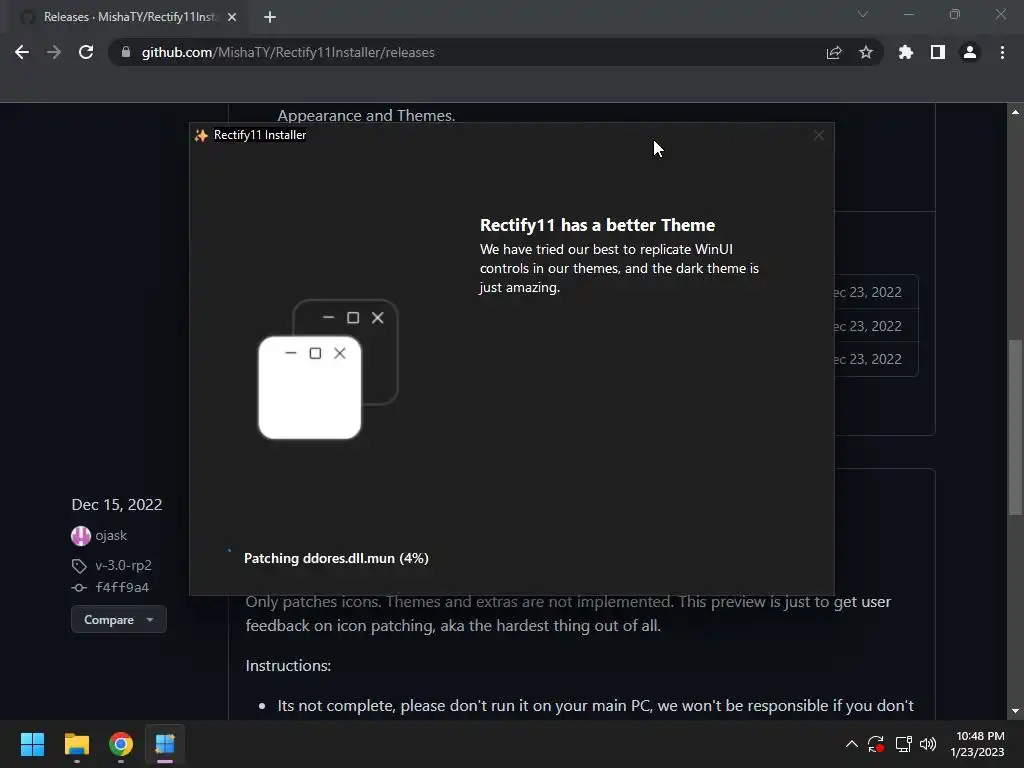The width and height of the screenshot is (1024, 768).
Task: Click the Dec 15, 2022 release date
Action: [x=117, y=505]
